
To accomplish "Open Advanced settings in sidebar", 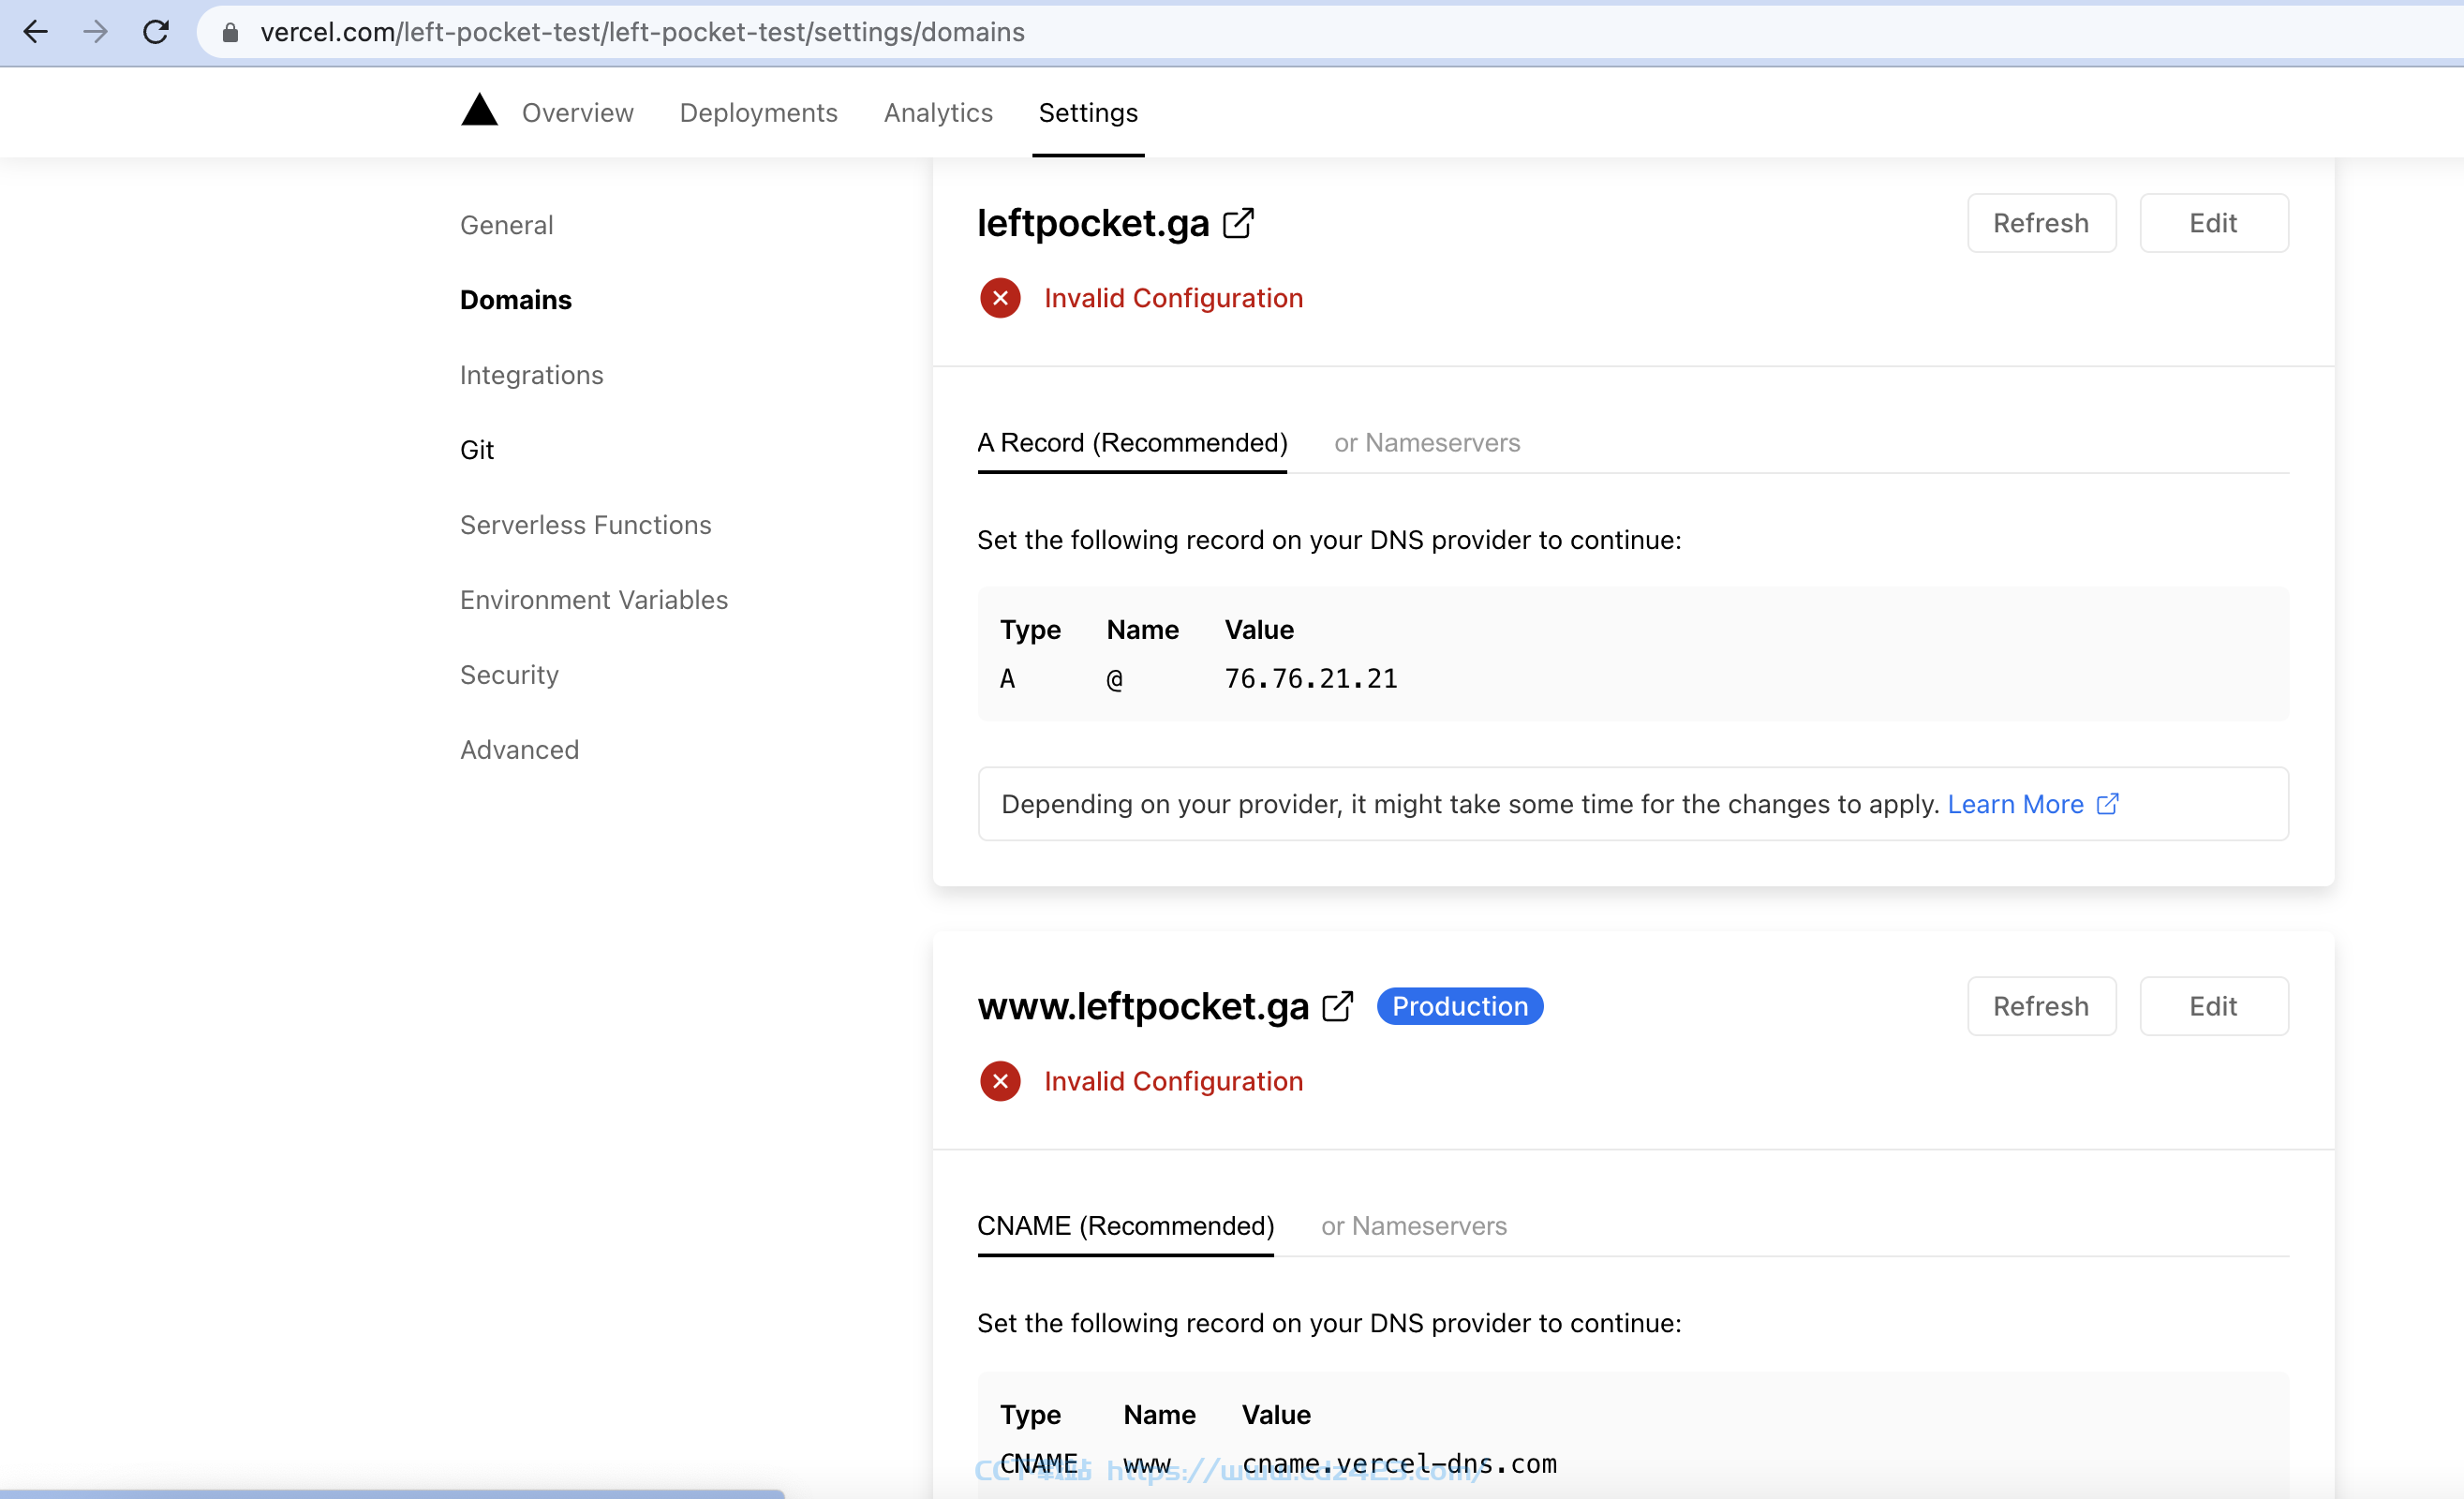I will 520,750.
